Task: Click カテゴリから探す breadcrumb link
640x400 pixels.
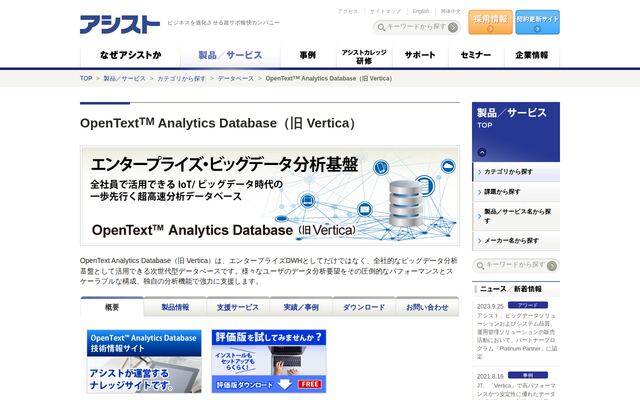Action: click(x=182, y=78)
